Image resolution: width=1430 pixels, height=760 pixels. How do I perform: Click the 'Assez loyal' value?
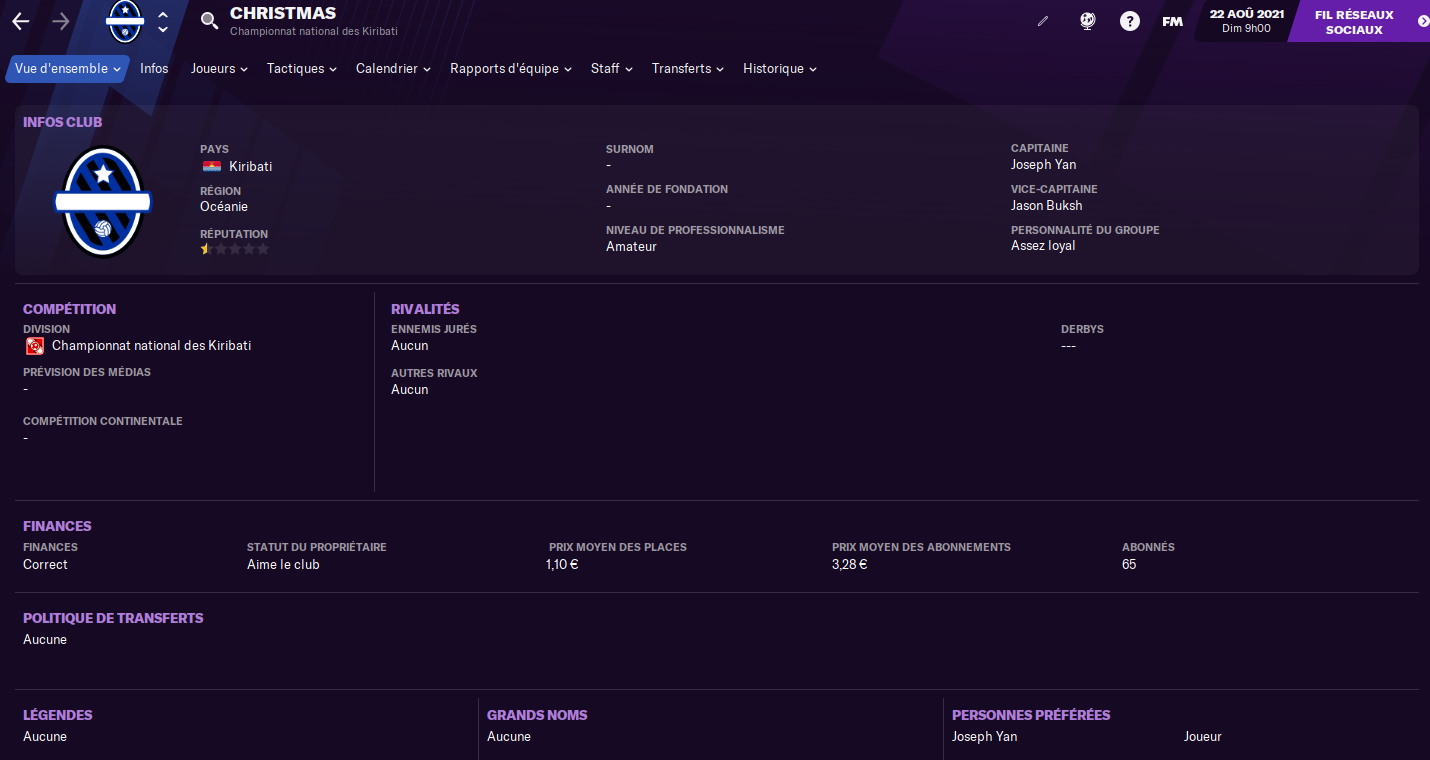coord(1043,246)
